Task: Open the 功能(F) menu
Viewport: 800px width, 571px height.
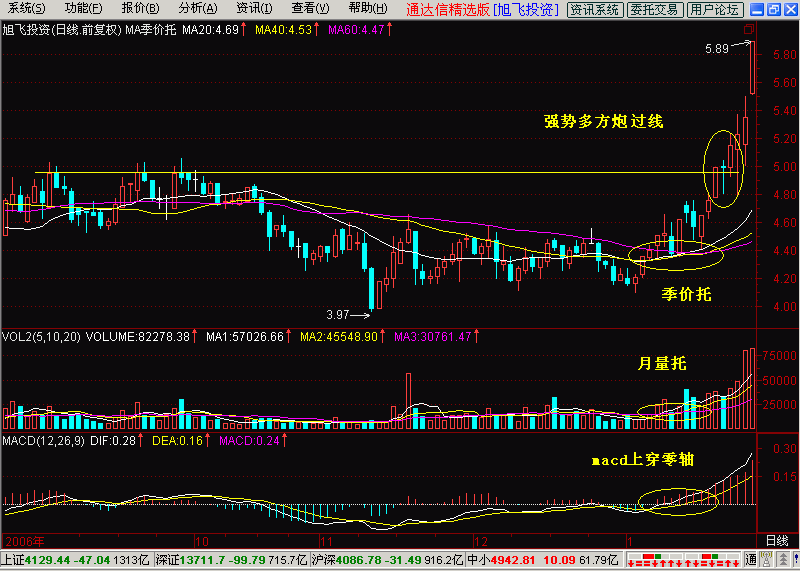Action: tap(84, 9)
